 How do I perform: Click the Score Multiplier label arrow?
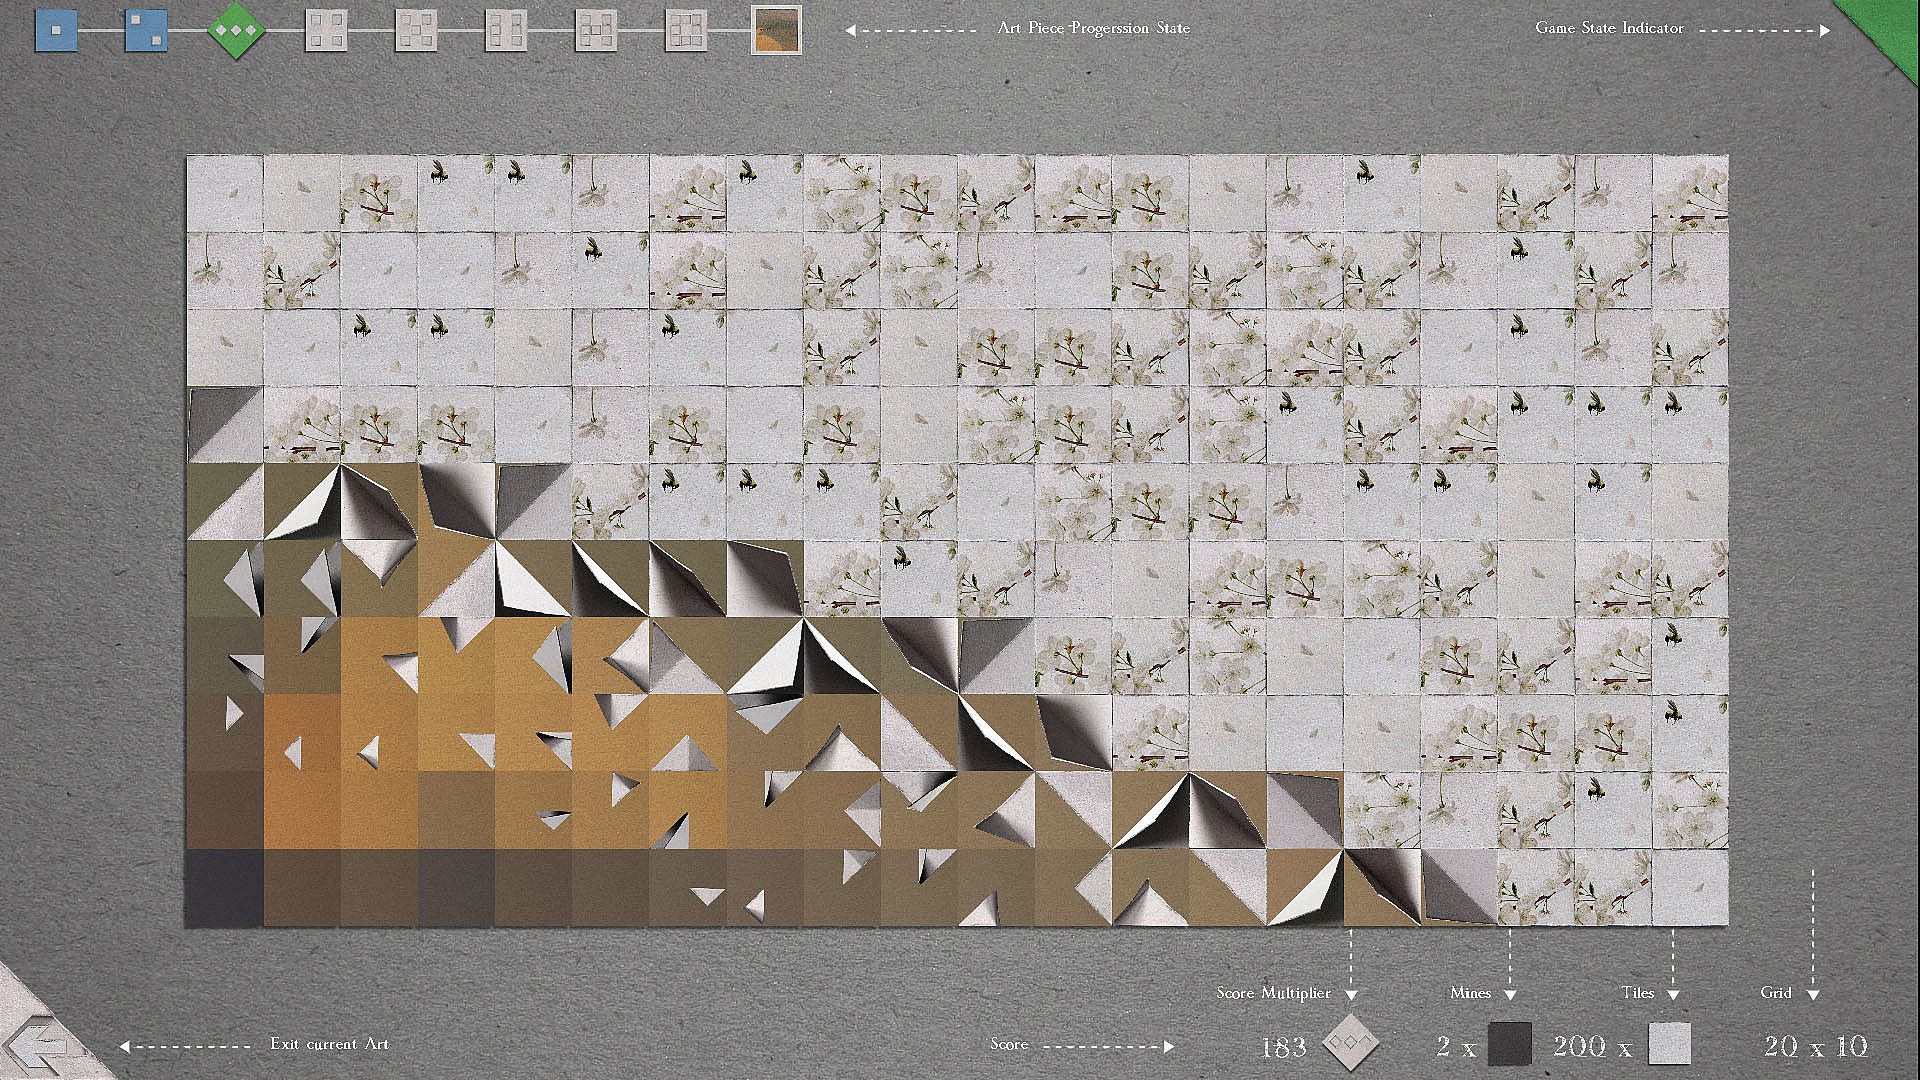(x=1351, y=994)
